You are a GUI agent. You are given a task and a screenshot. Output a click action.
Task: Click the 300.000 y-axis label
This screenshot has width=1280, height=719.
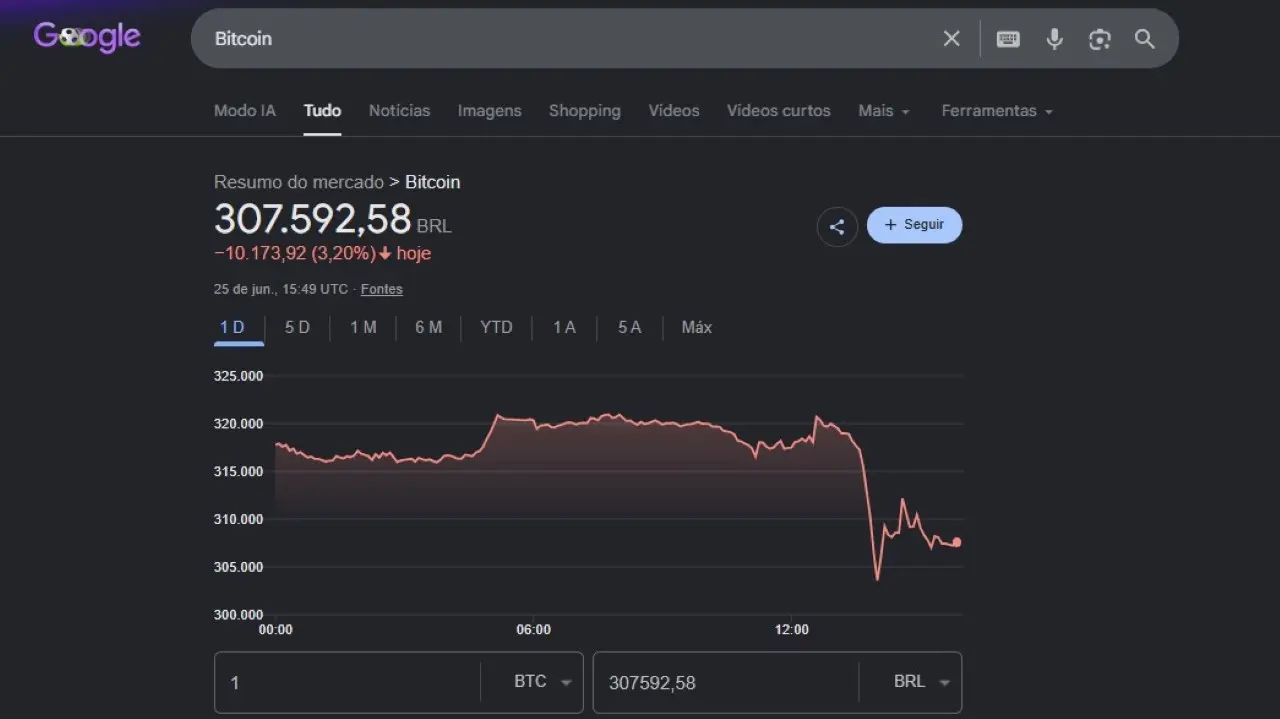point(238,615)
